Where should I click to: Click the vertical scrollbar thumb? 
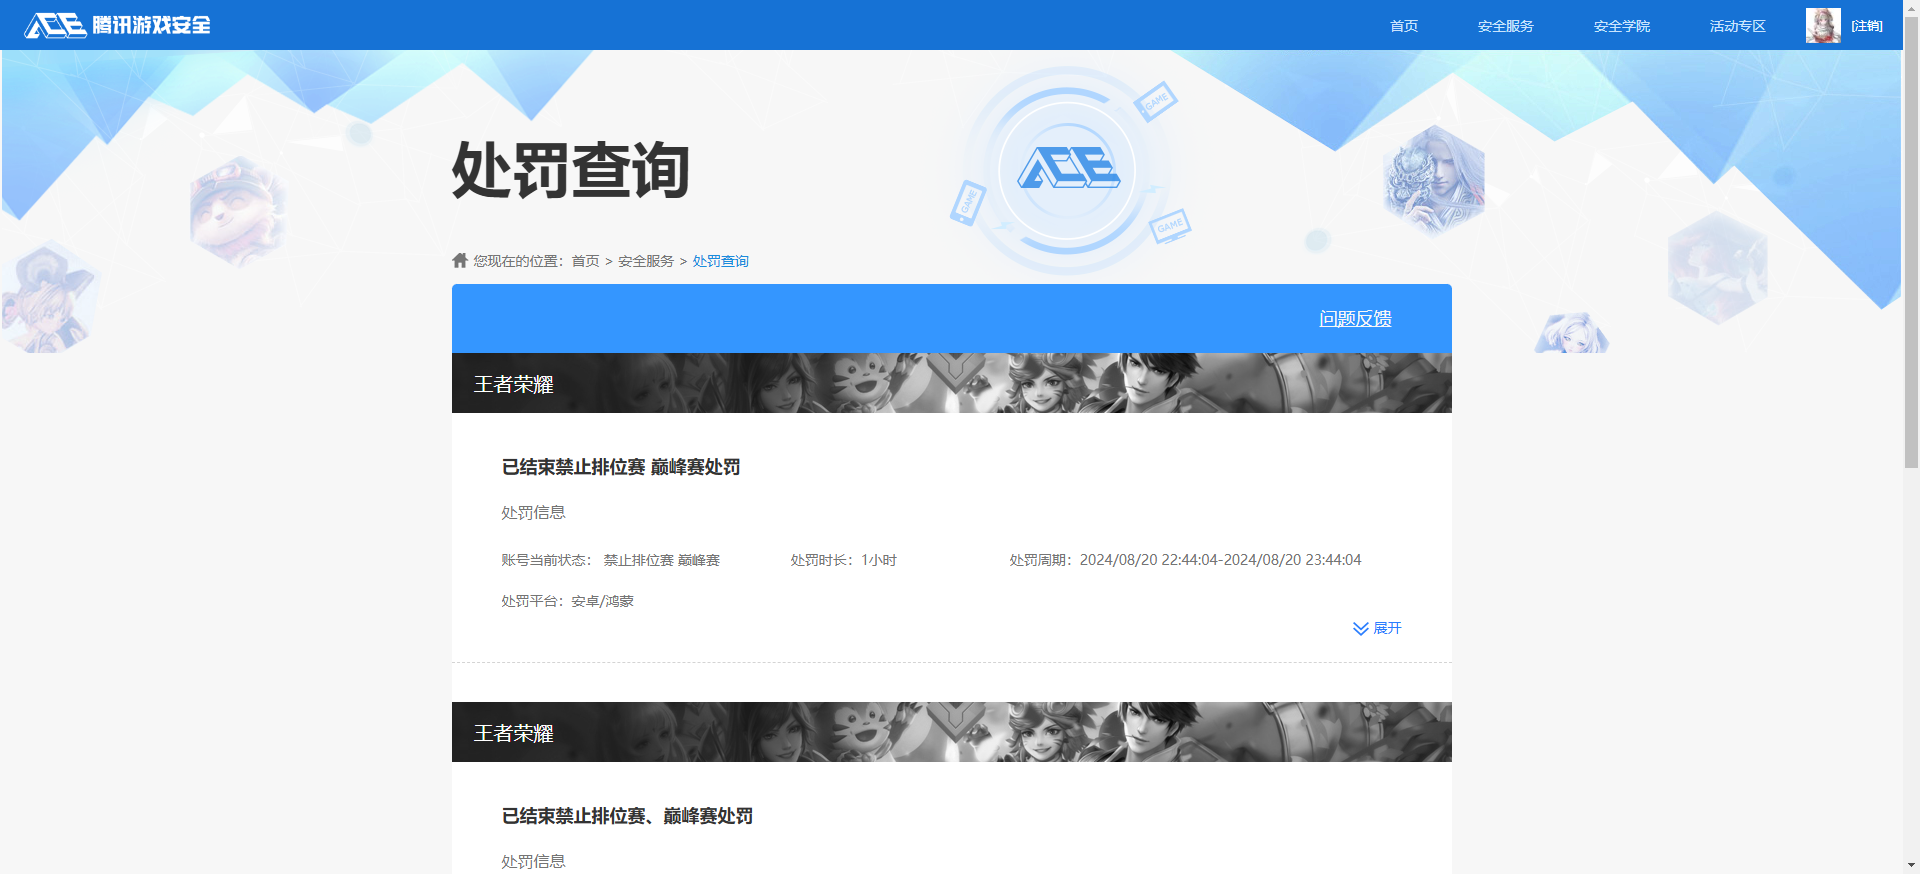tap(1911, 242)
